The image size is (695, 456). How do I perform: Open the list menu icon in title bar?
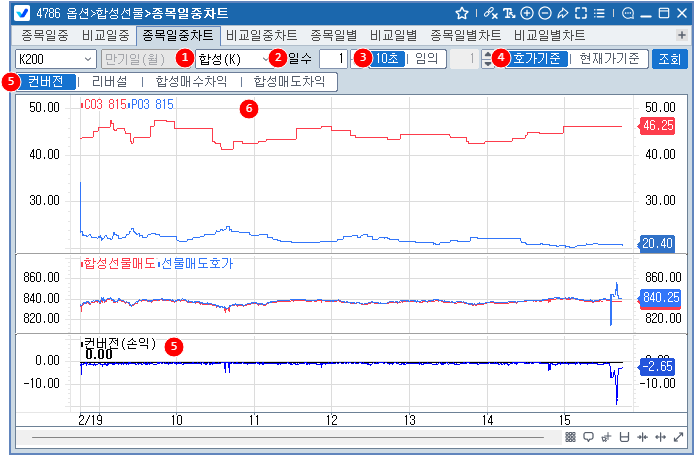(597, 14)
